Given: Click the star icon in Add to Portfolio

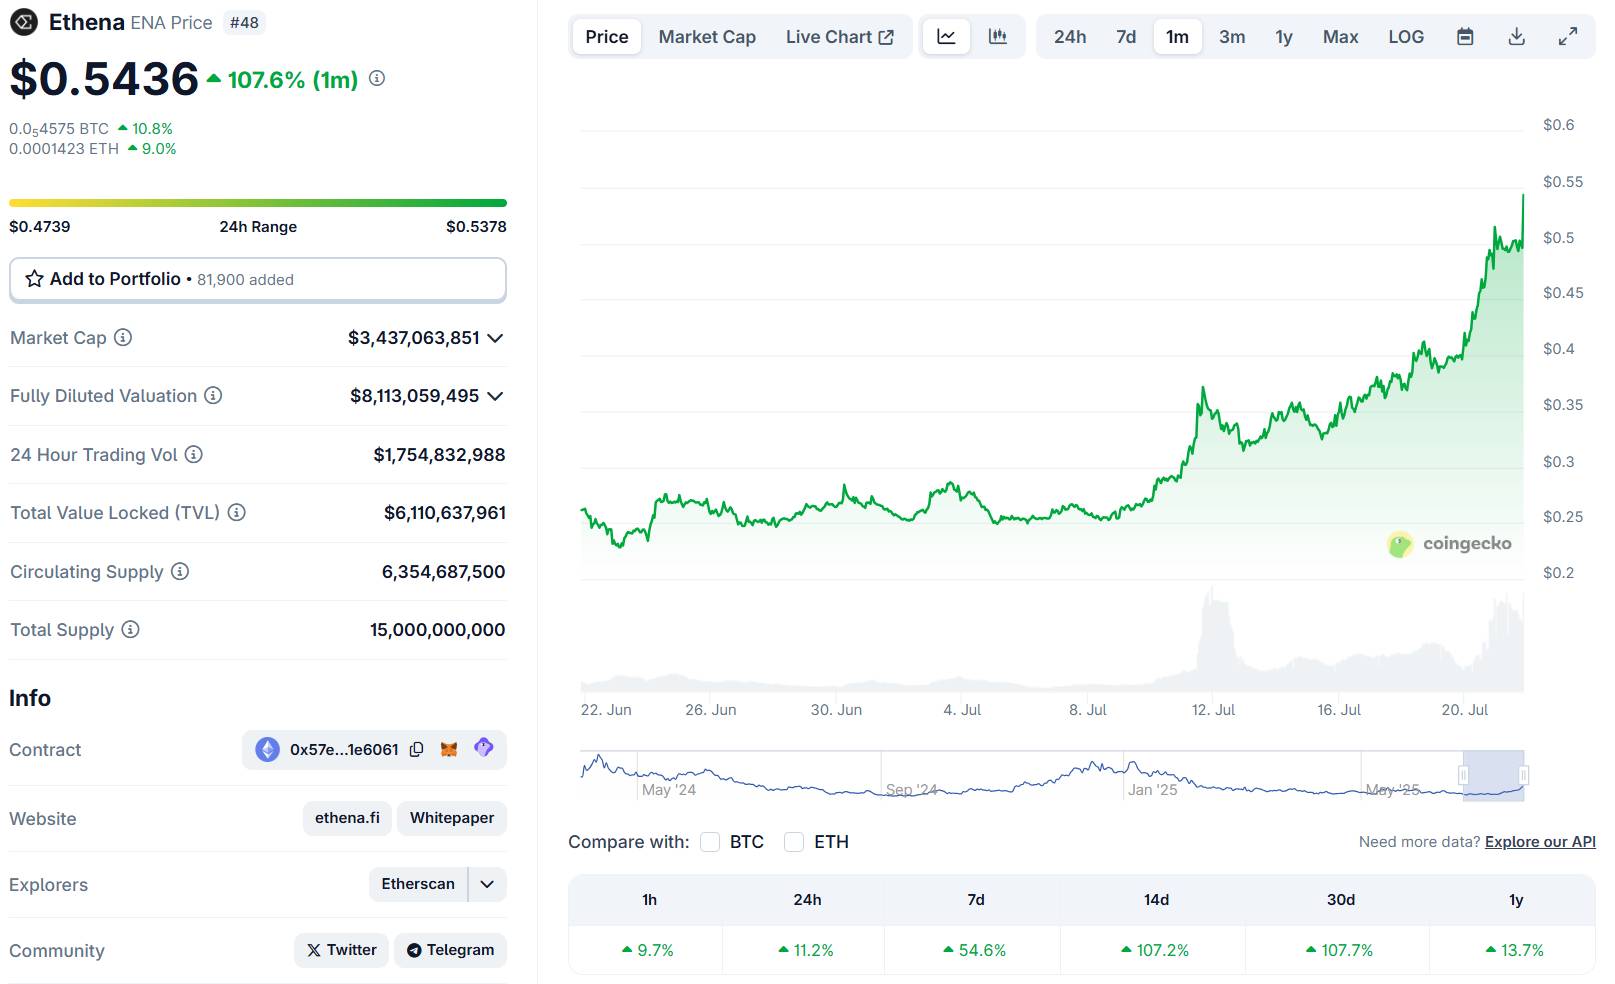Looking at the screenshot, I should (34, 279).
